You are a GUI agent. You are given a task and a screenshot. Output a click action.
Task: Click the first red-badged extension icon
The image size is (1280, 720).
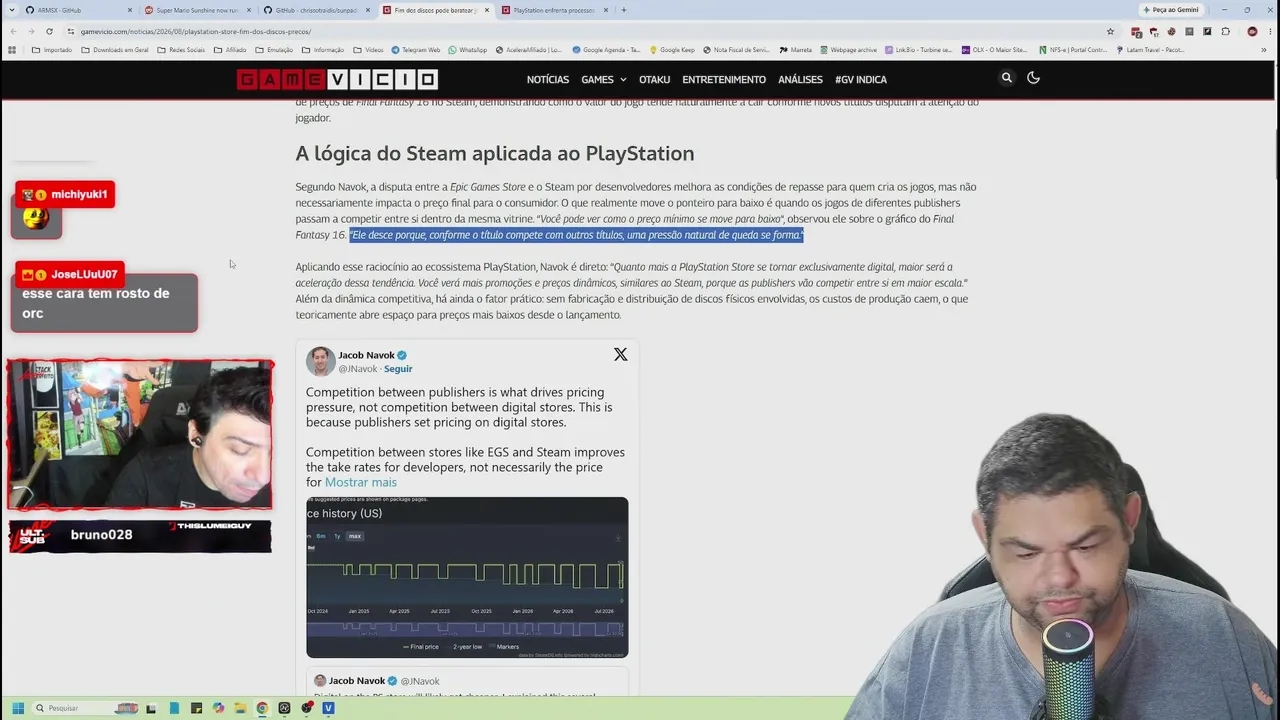point(1136,31)
